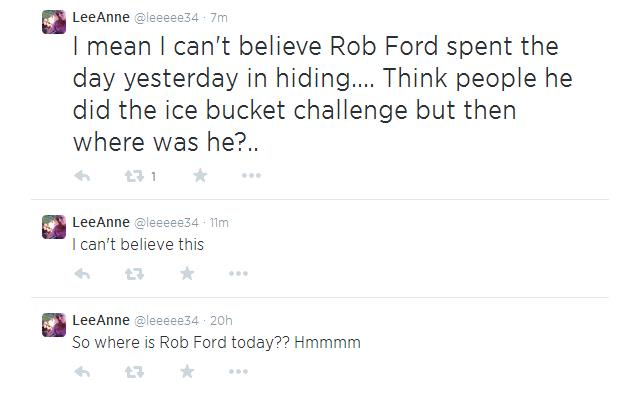The width and height of the screenshot is (636, 400).
Task: Click the "So where is Rob Ford today" tweet text
Action: [x=216, y=342]
